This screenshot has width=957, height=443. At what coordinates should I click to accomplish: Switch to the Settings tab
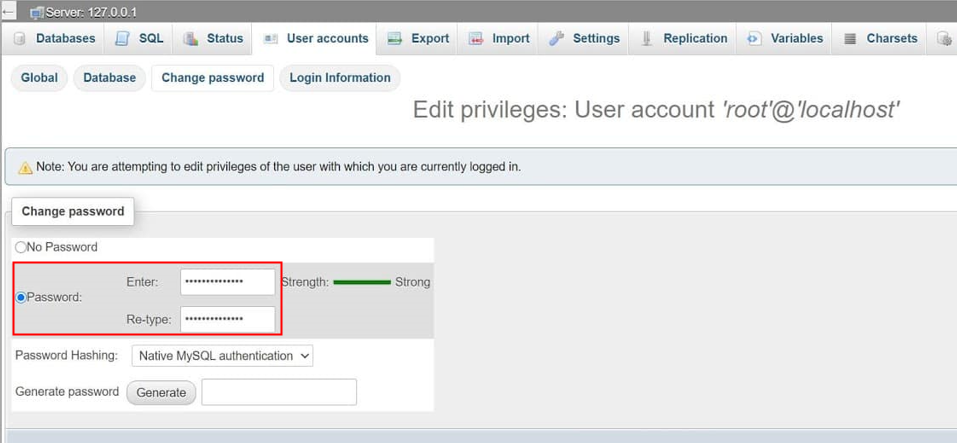pos(584,38)
